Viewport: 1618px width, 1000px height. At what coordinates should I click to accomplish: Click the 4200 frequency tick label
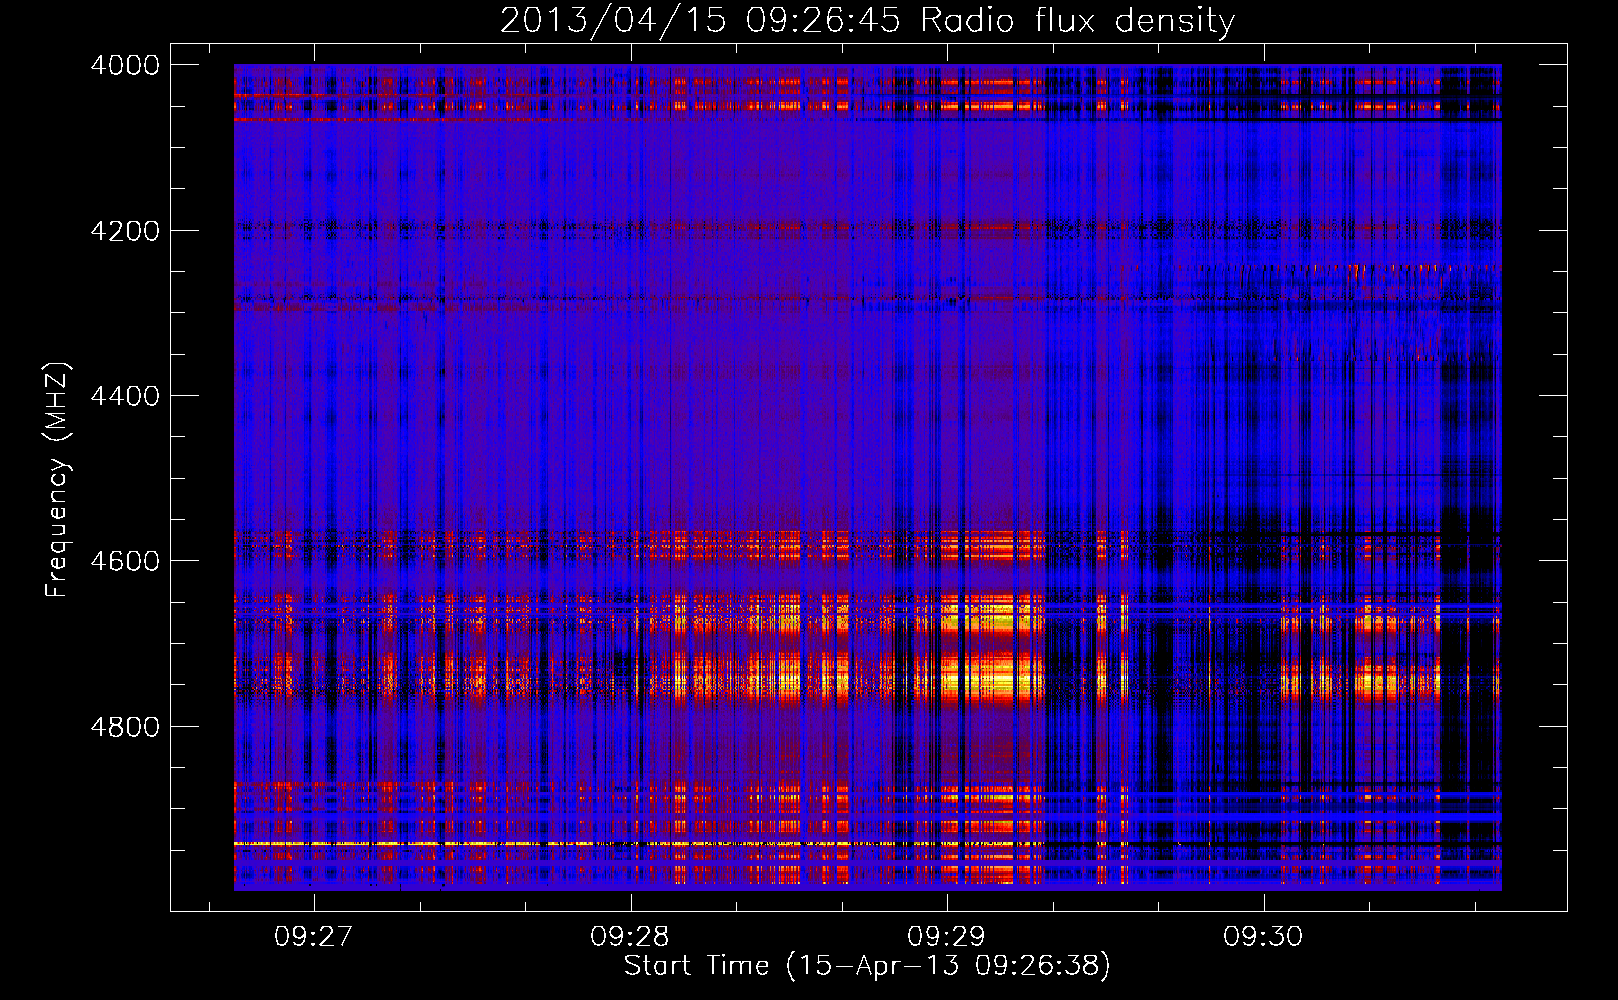tap(125, 231)
